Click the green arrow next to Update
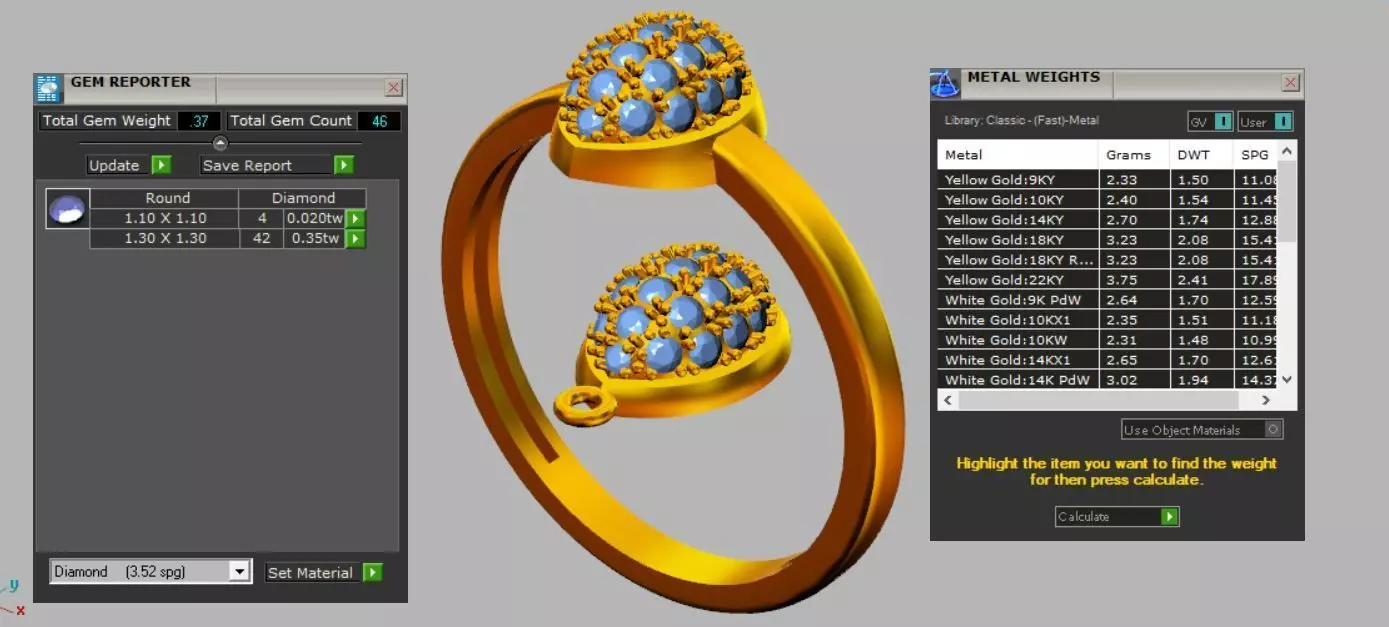1389x627 pixels. coord(161,165)
